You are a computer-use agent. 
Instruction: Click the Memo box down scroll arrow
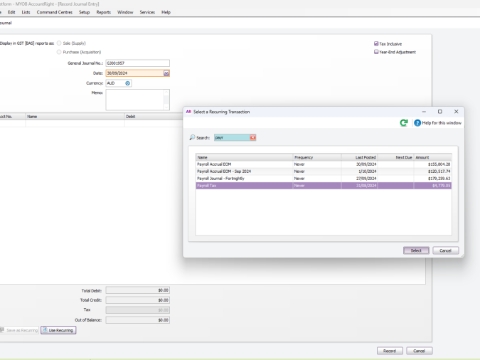pos(166,107)
